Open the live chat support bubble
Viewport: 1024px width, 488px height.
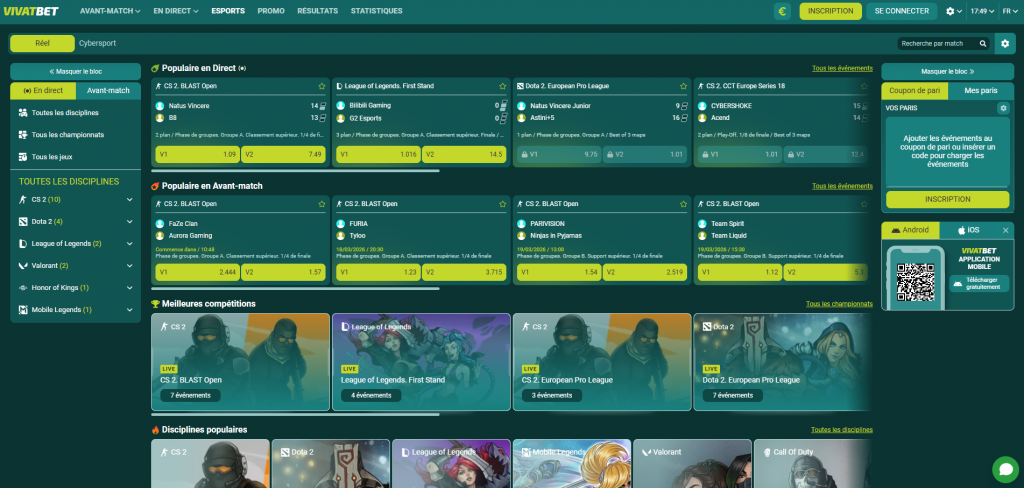1004,468
